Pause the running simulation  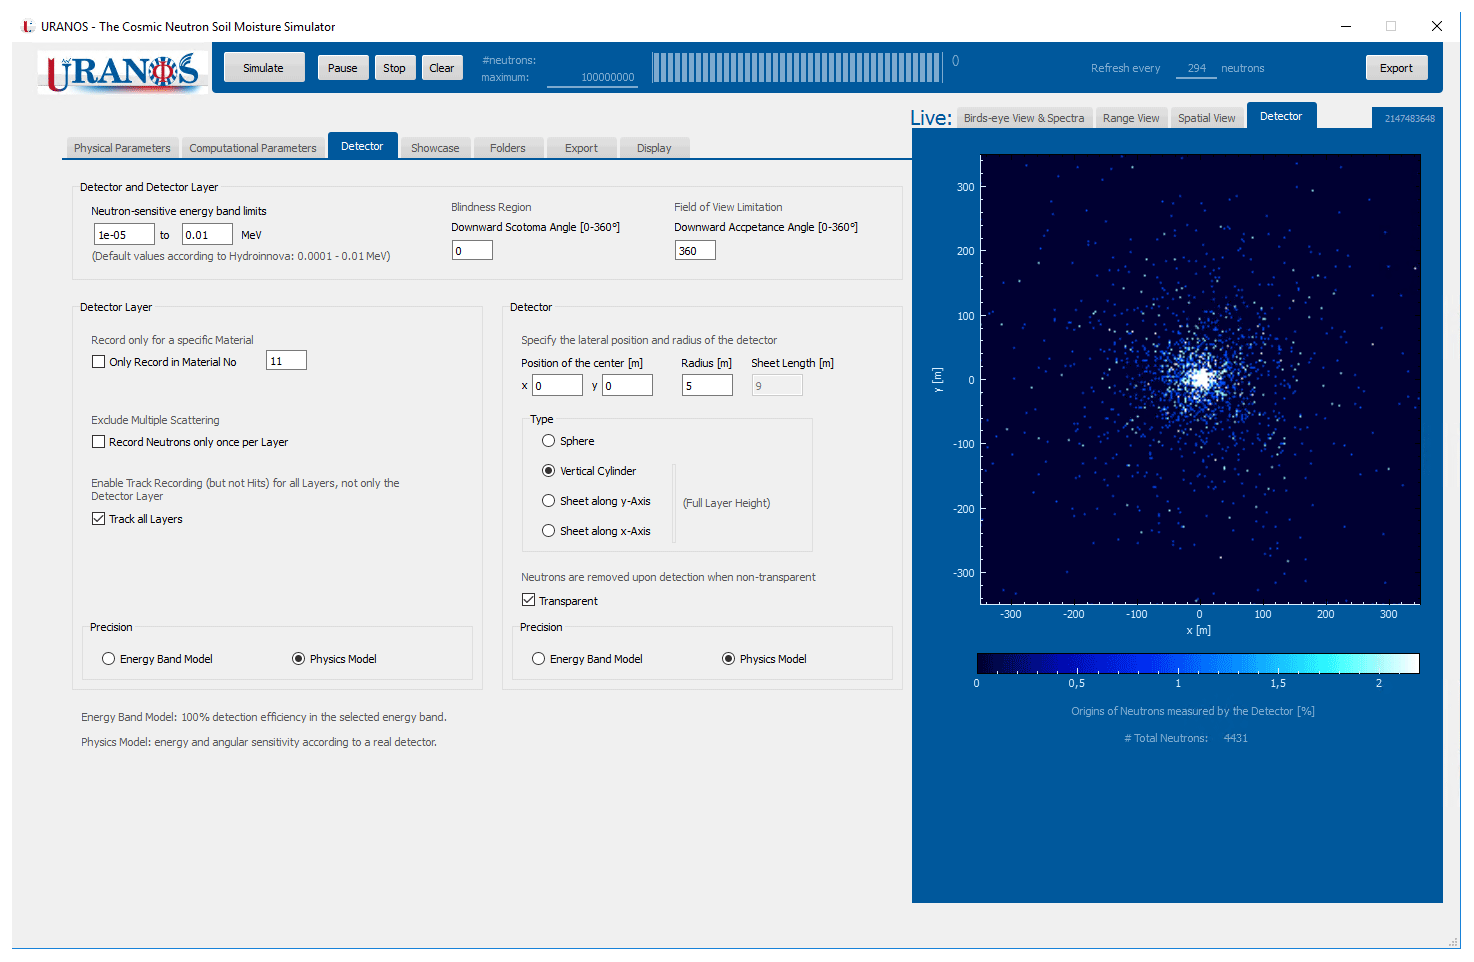[342, 68]
